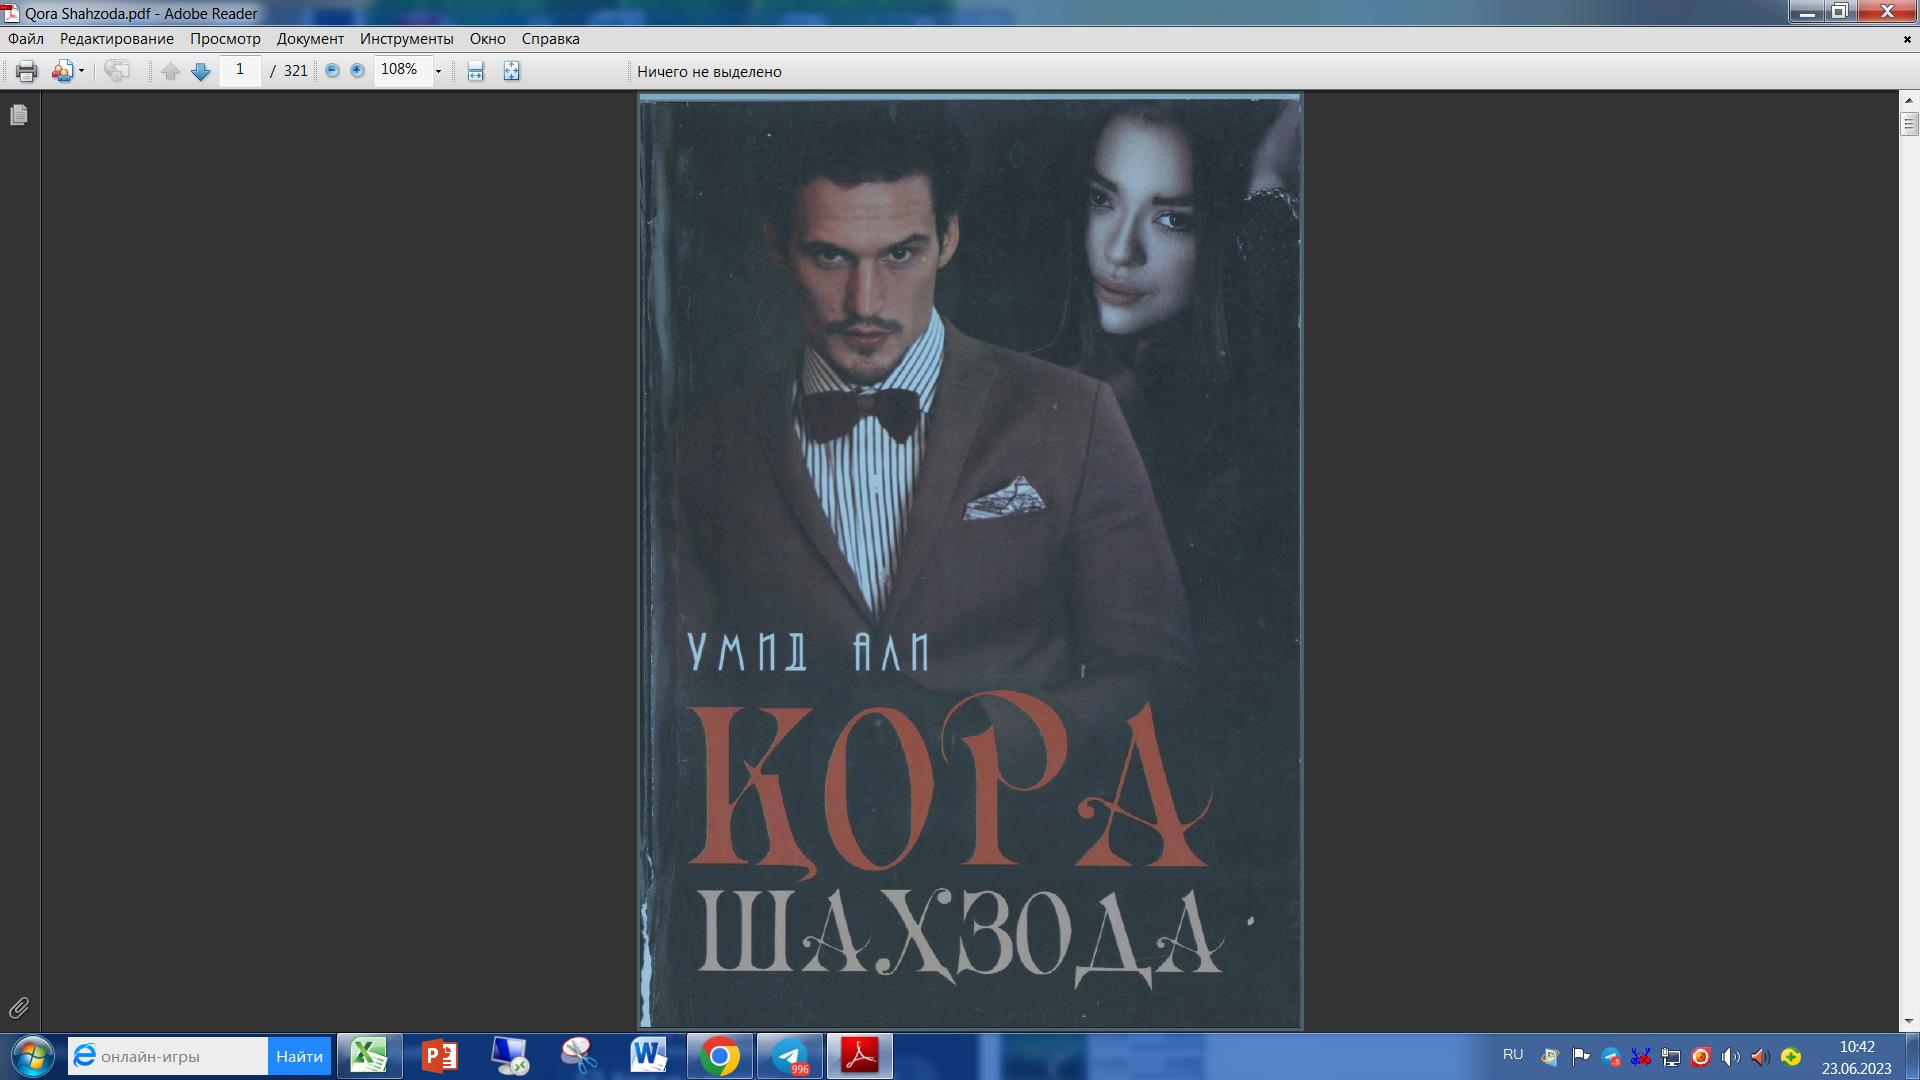
Task: Open the Файл menu
Action: 25,39
